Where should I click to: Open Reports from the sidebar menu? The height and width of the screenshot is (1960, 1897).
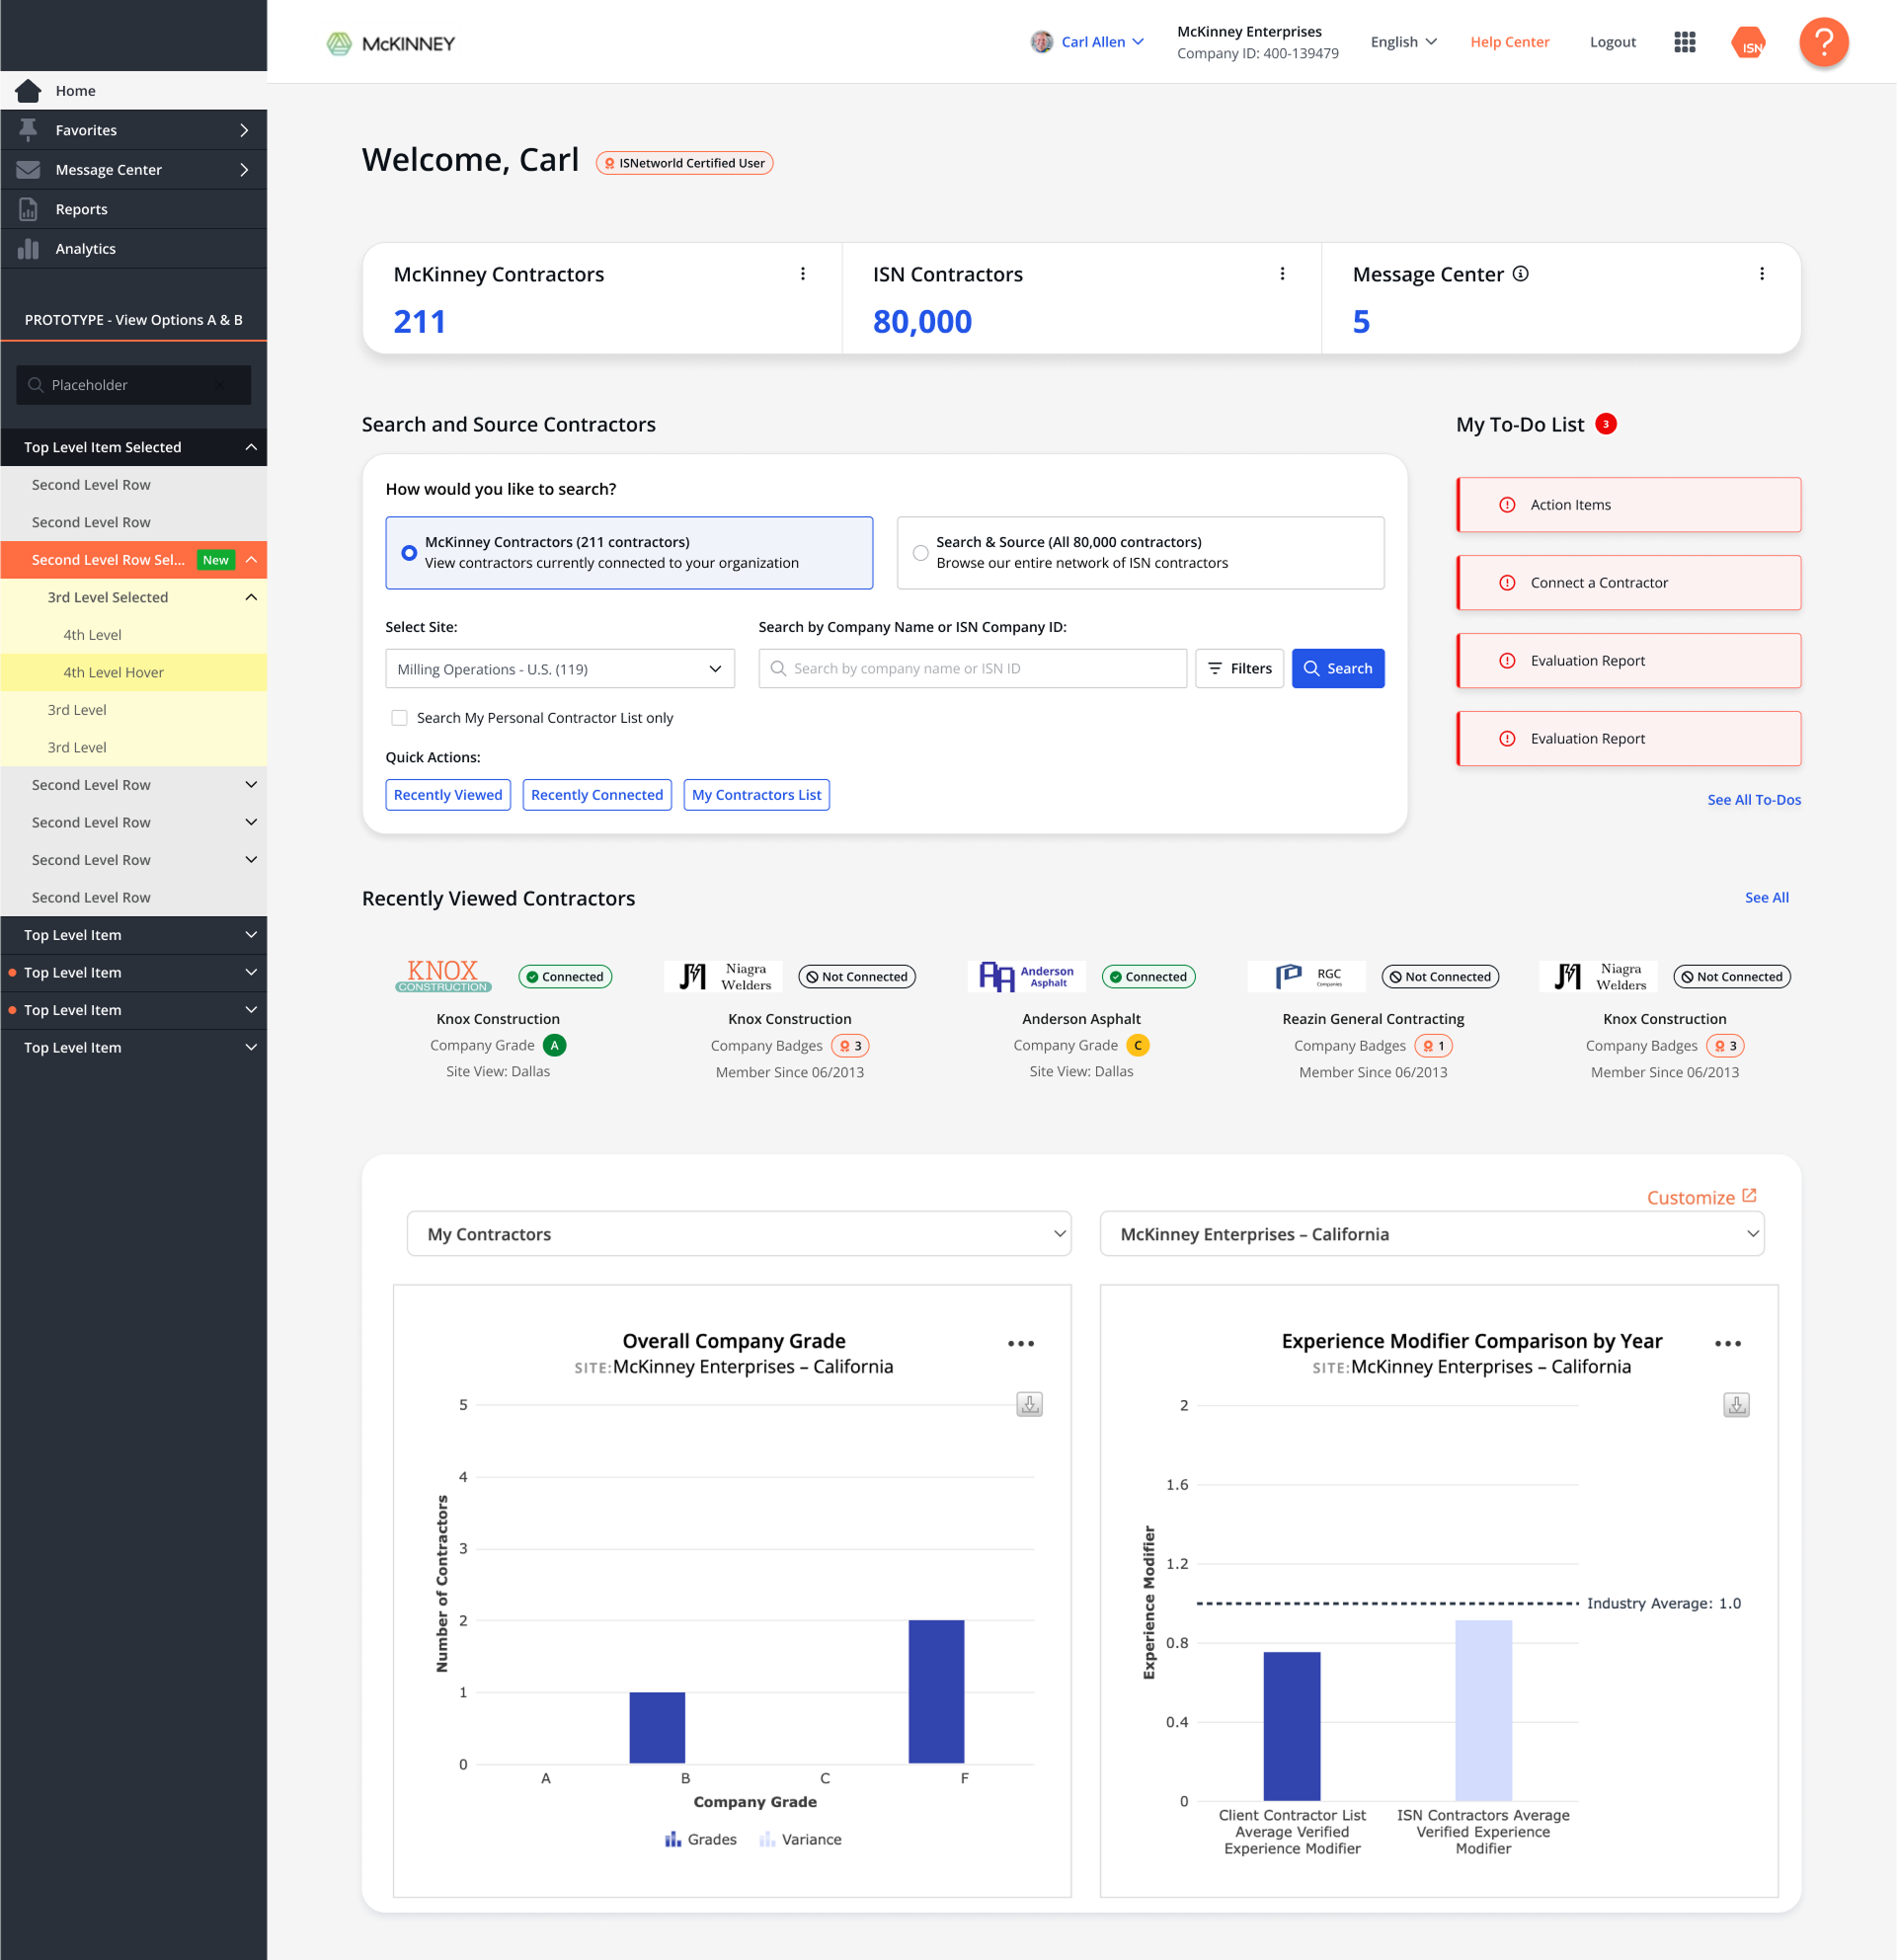(134, 209)
